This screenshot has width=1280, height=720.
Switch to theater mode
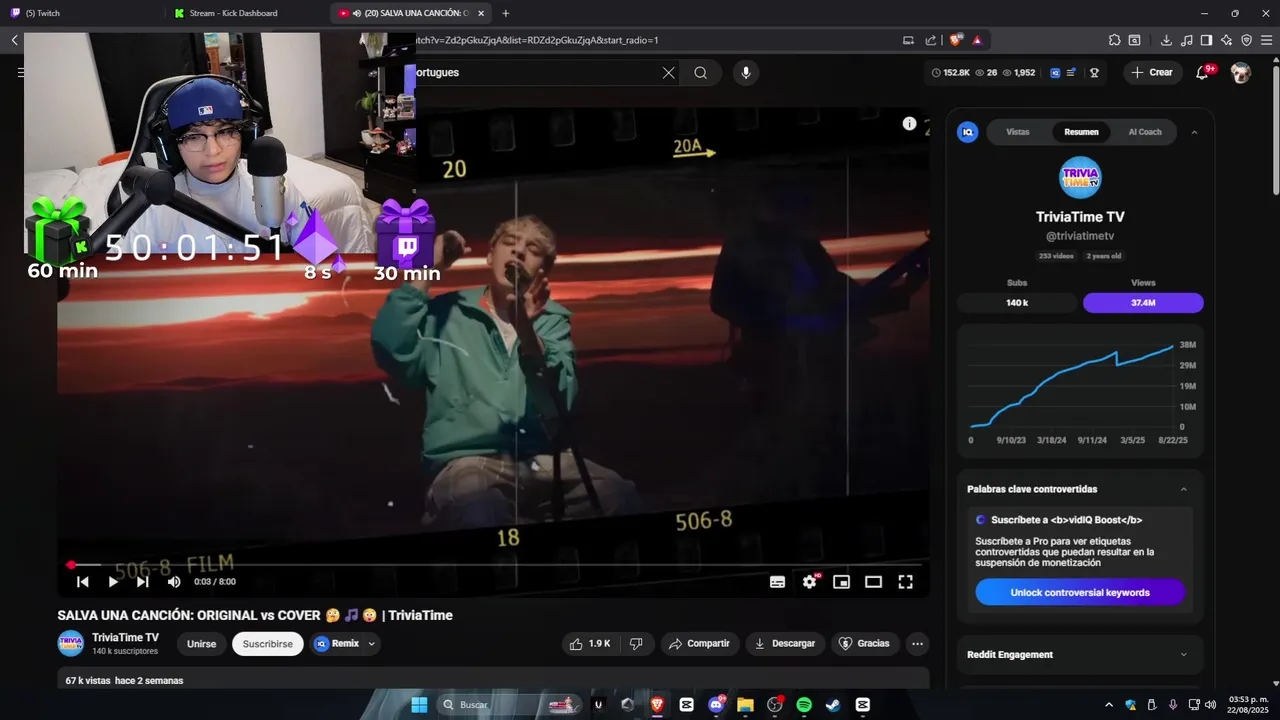point(873,582)
